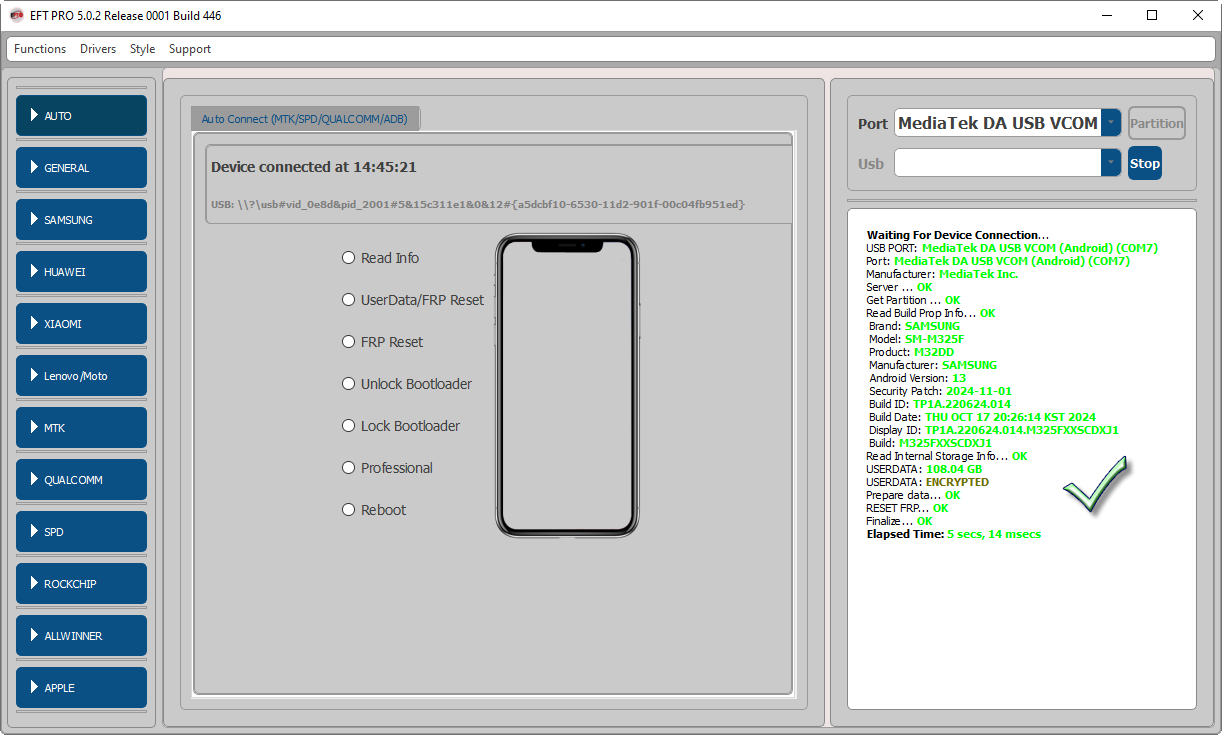The width and height of the screenshot is (1222, 735).
Task: Click the Model SM-M325F log line
Action: tap(917, 339)
